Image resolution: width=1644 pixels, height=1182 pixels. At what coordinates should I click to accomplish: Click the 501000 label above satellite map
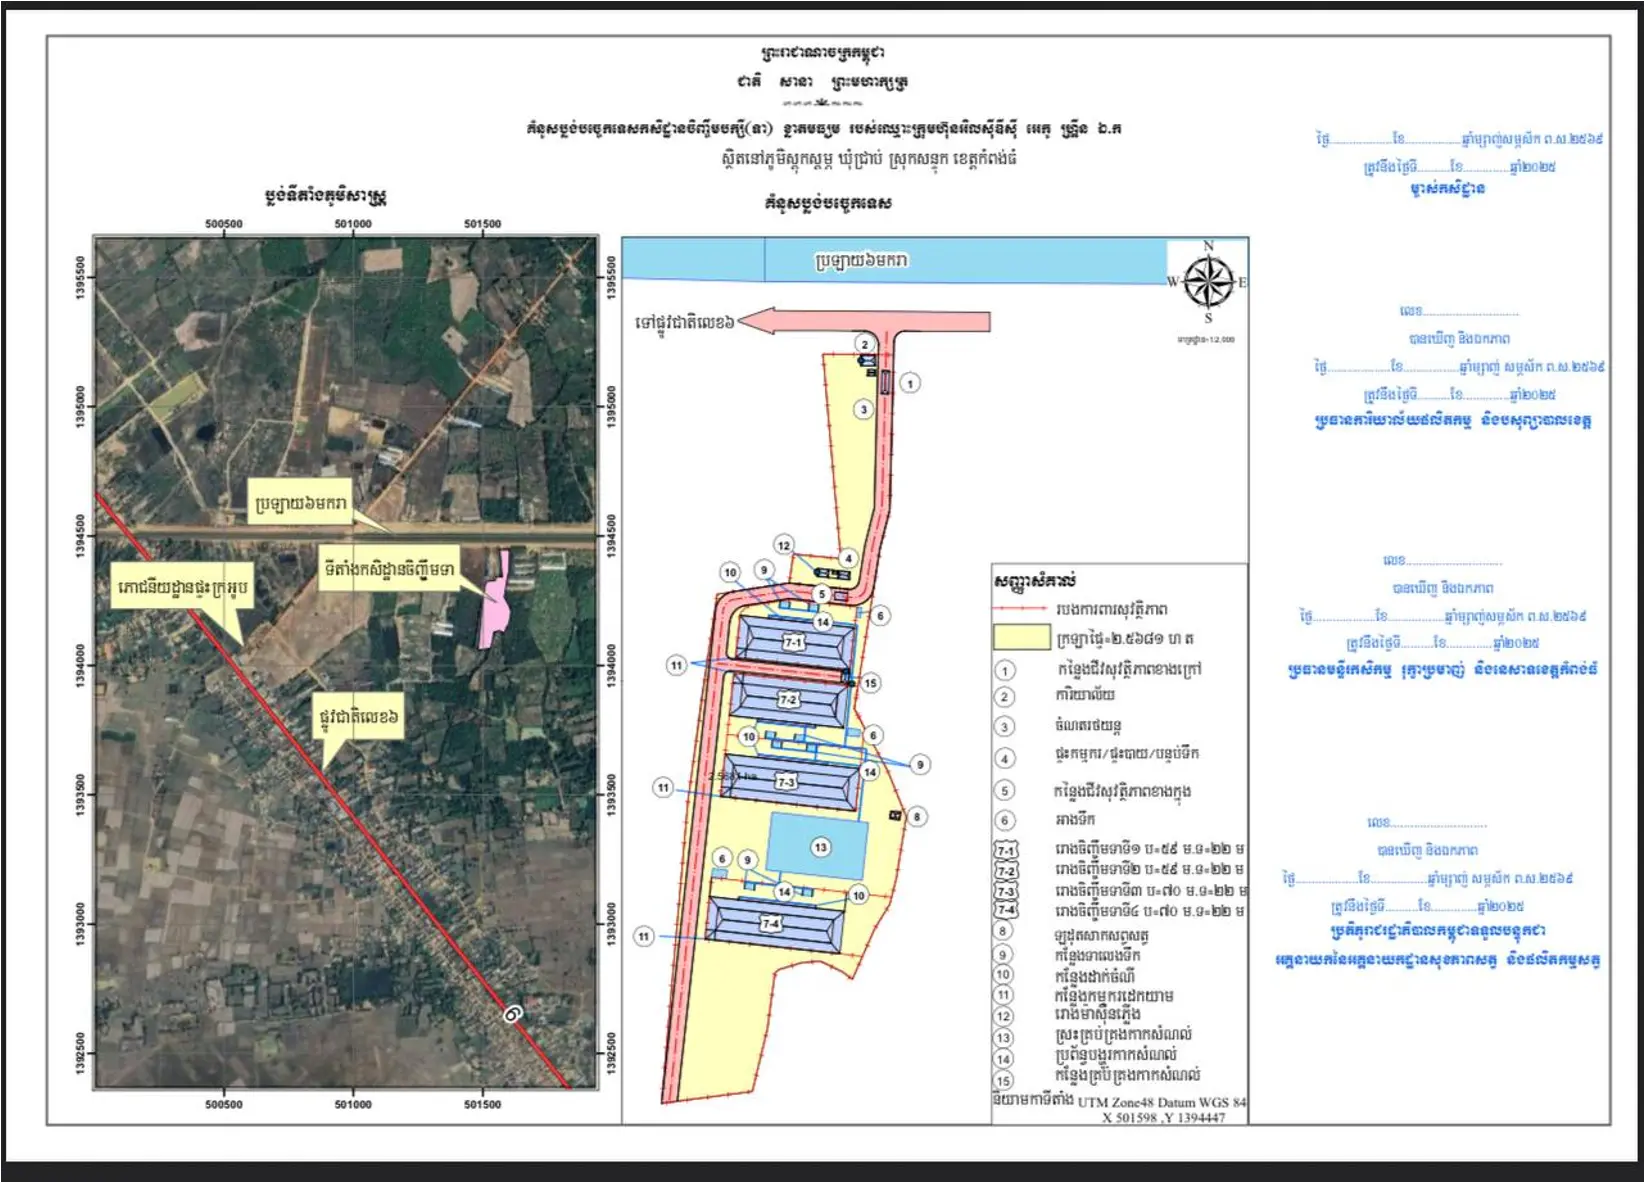coord(353,224)
